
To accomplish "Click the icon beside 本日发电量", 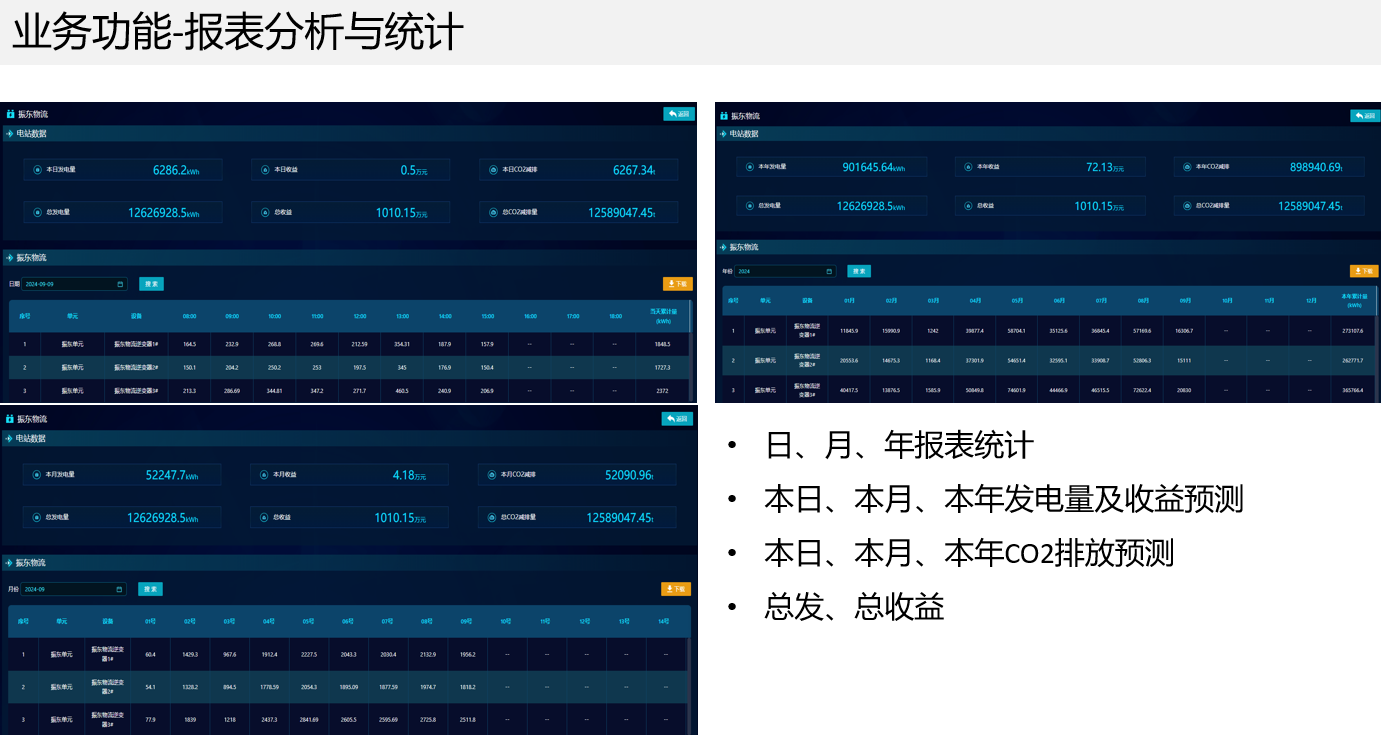I will tap(38, 170).
